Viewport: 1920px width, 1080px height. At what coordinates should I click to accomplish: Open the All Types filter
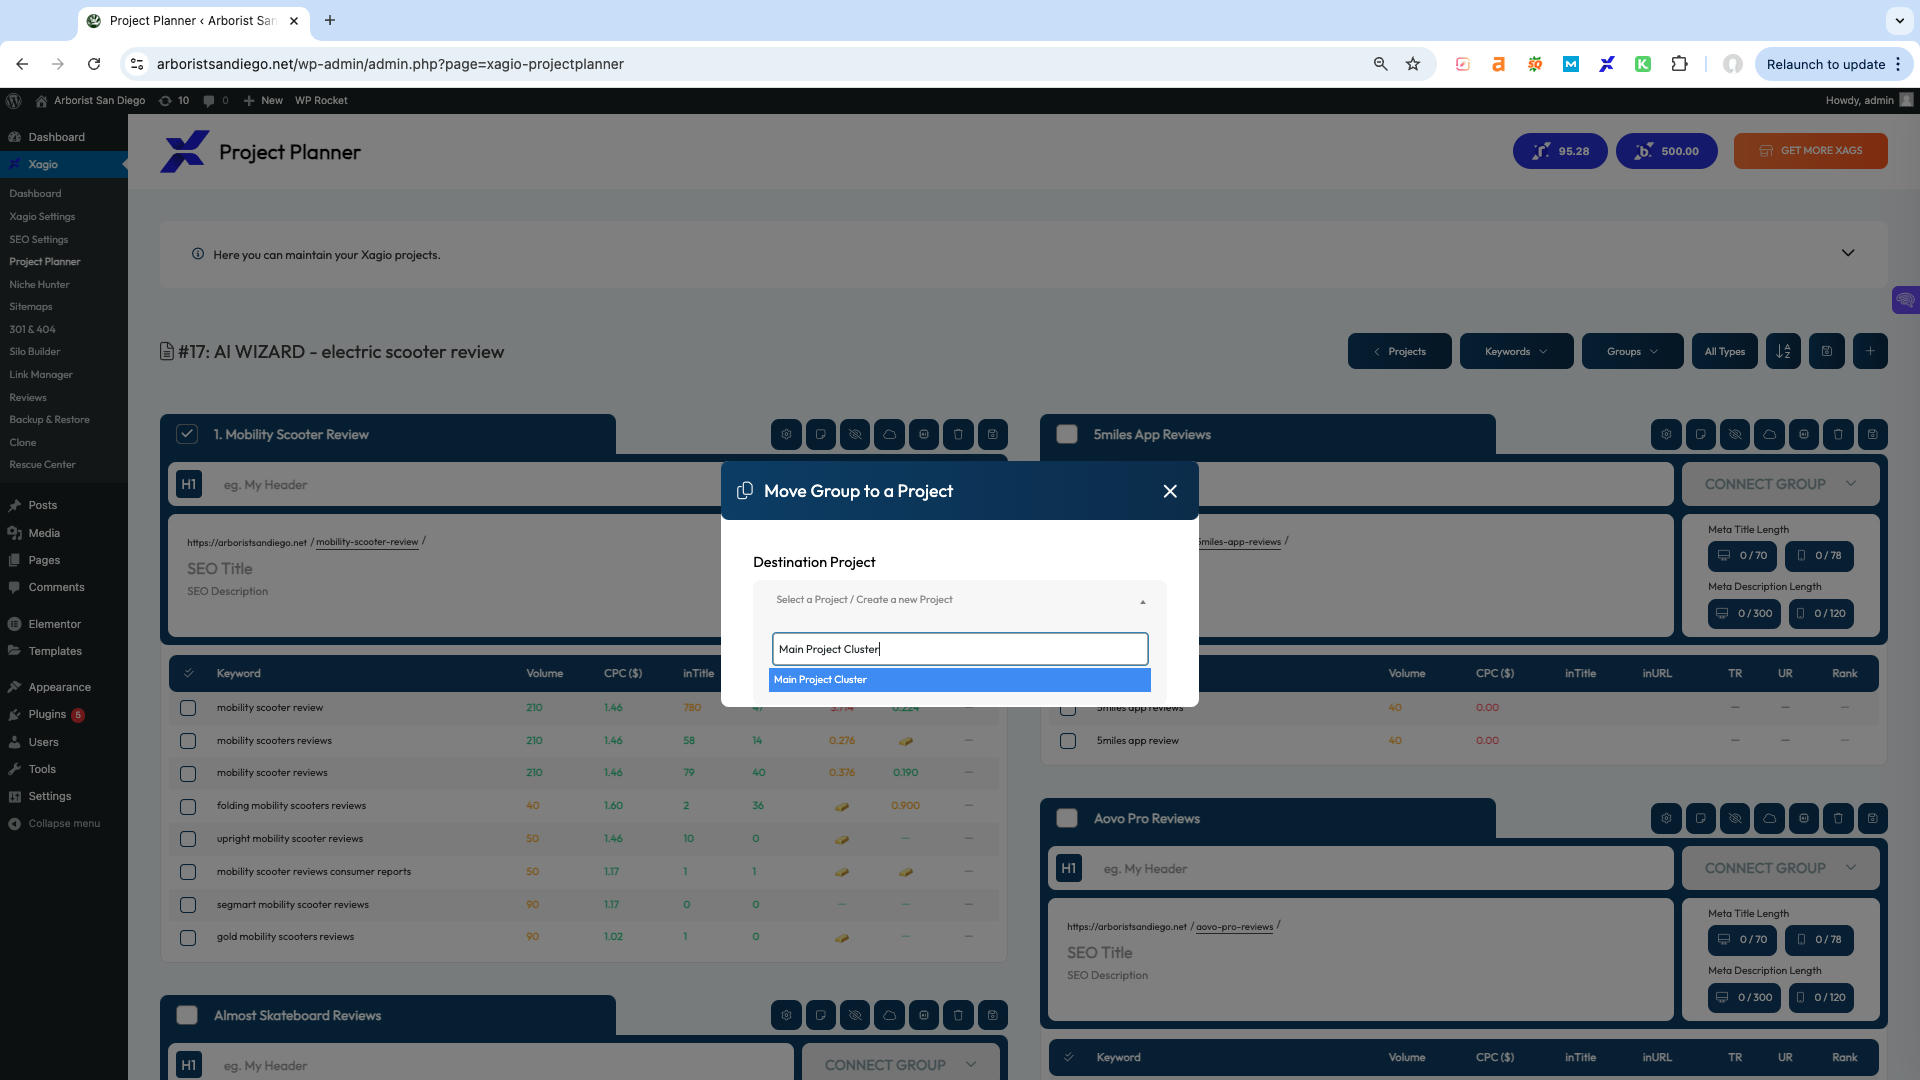pyautogui.click(x=1725, y=352)
